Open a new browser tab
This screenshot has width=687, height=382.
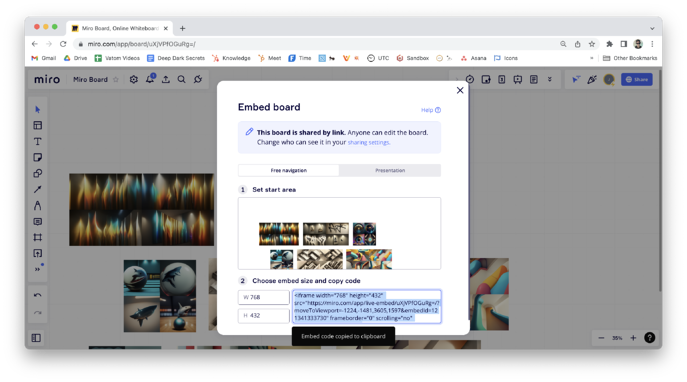click(x=183, y=28)
